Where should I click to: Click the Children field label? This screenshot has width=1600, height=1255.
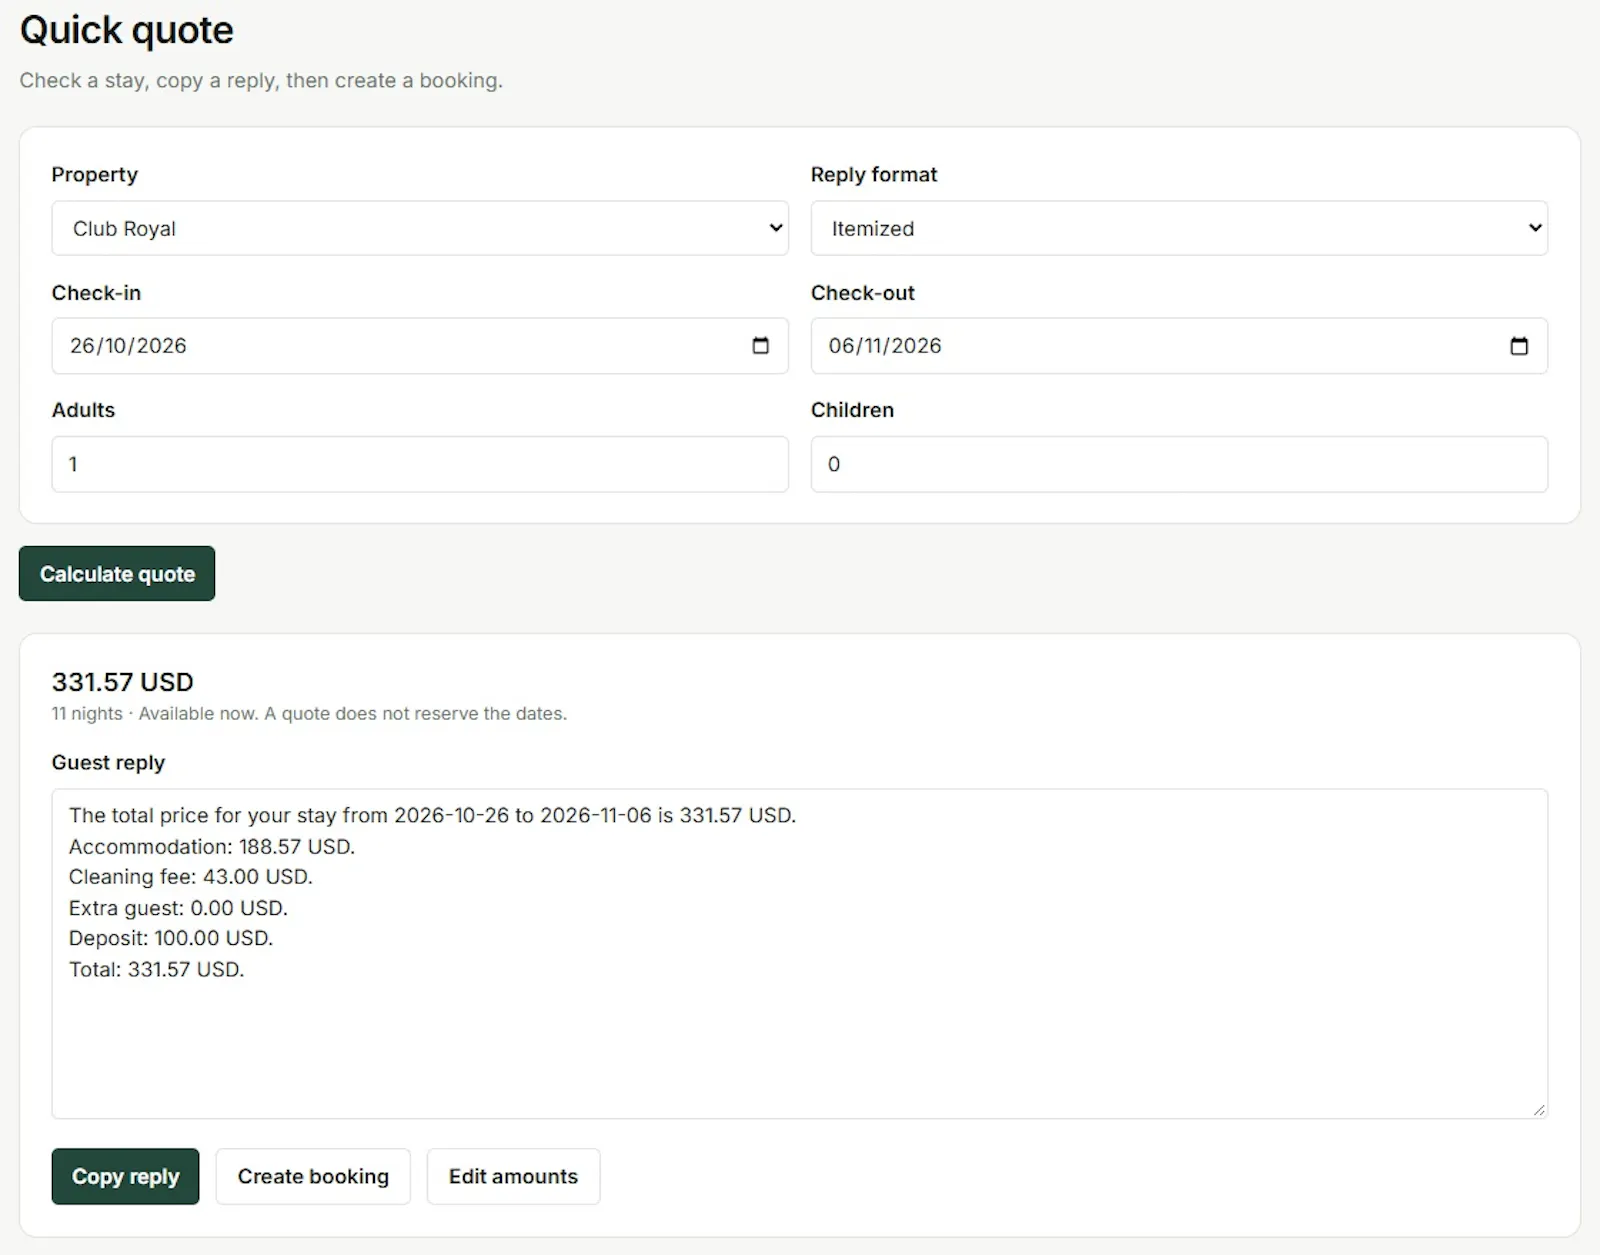pos(852,410)
